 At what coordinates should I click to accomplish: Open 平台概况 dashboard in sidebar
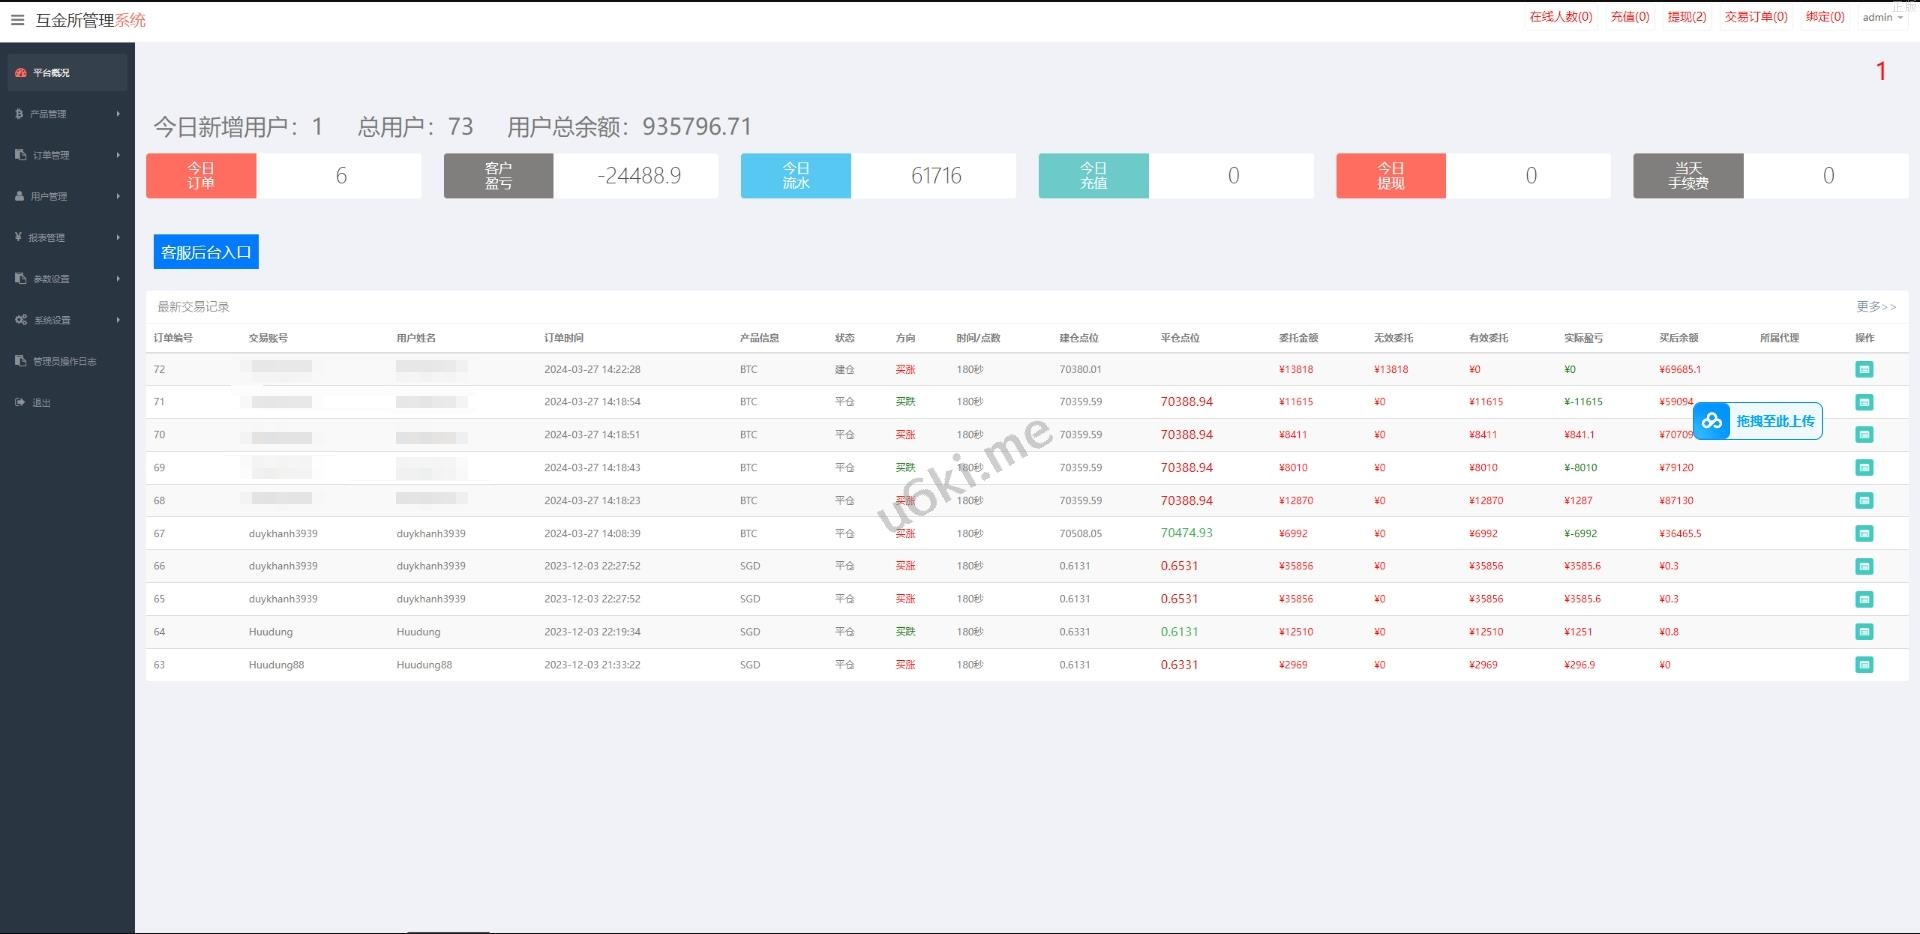tap(51, 73)
